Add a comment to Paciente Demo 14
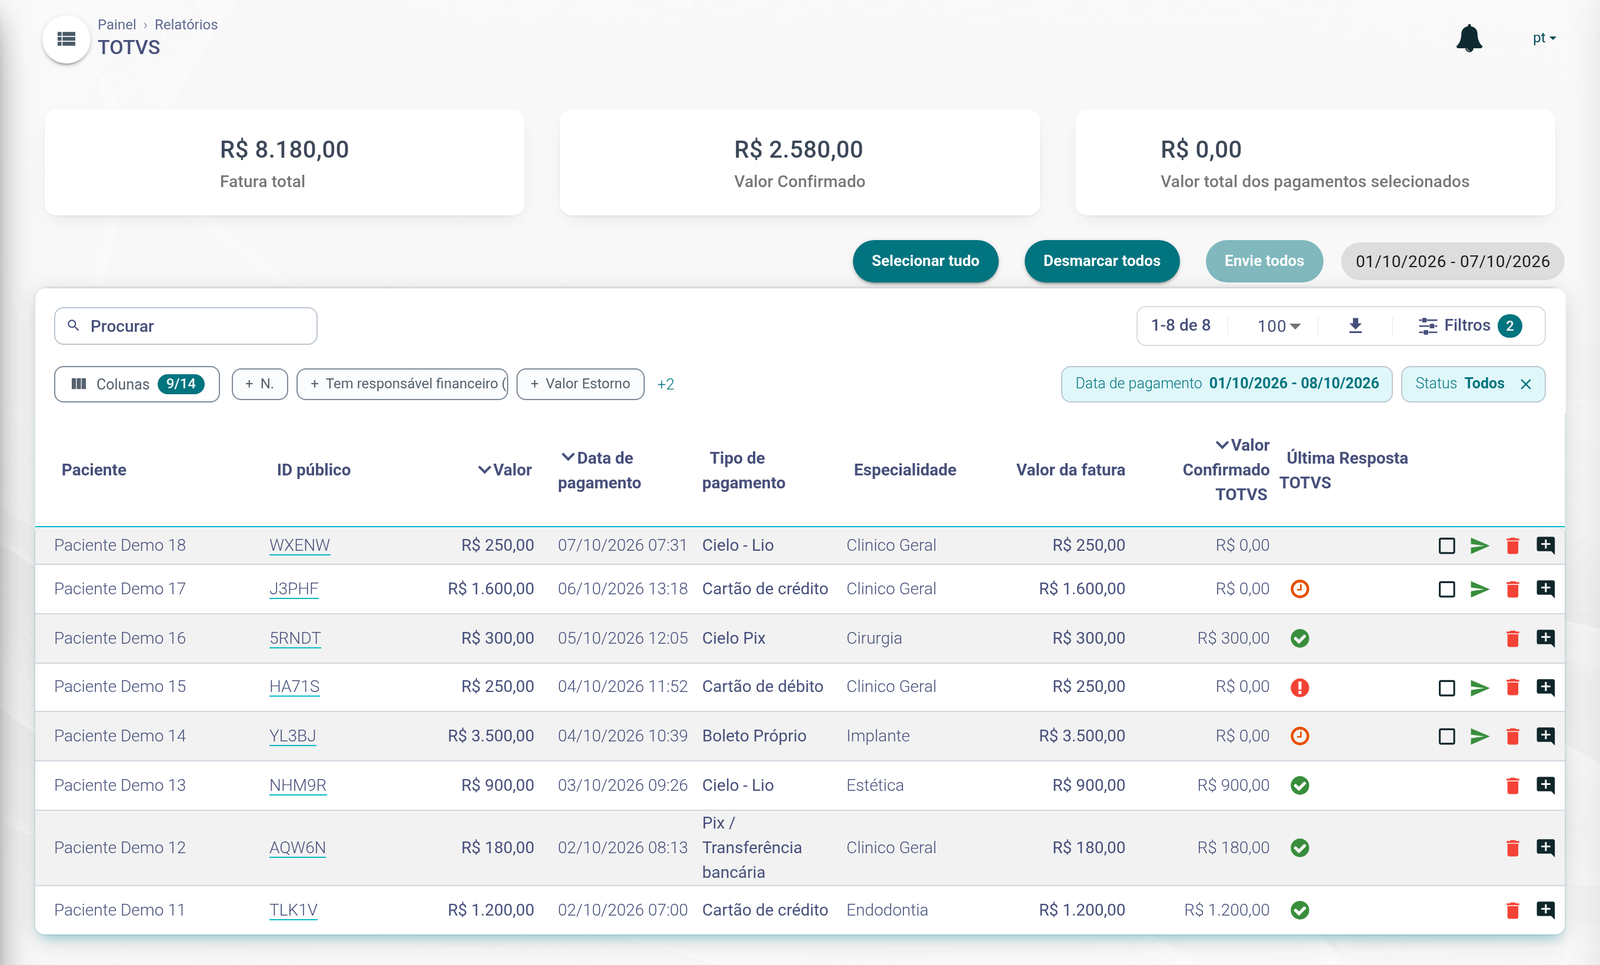 1546,736
